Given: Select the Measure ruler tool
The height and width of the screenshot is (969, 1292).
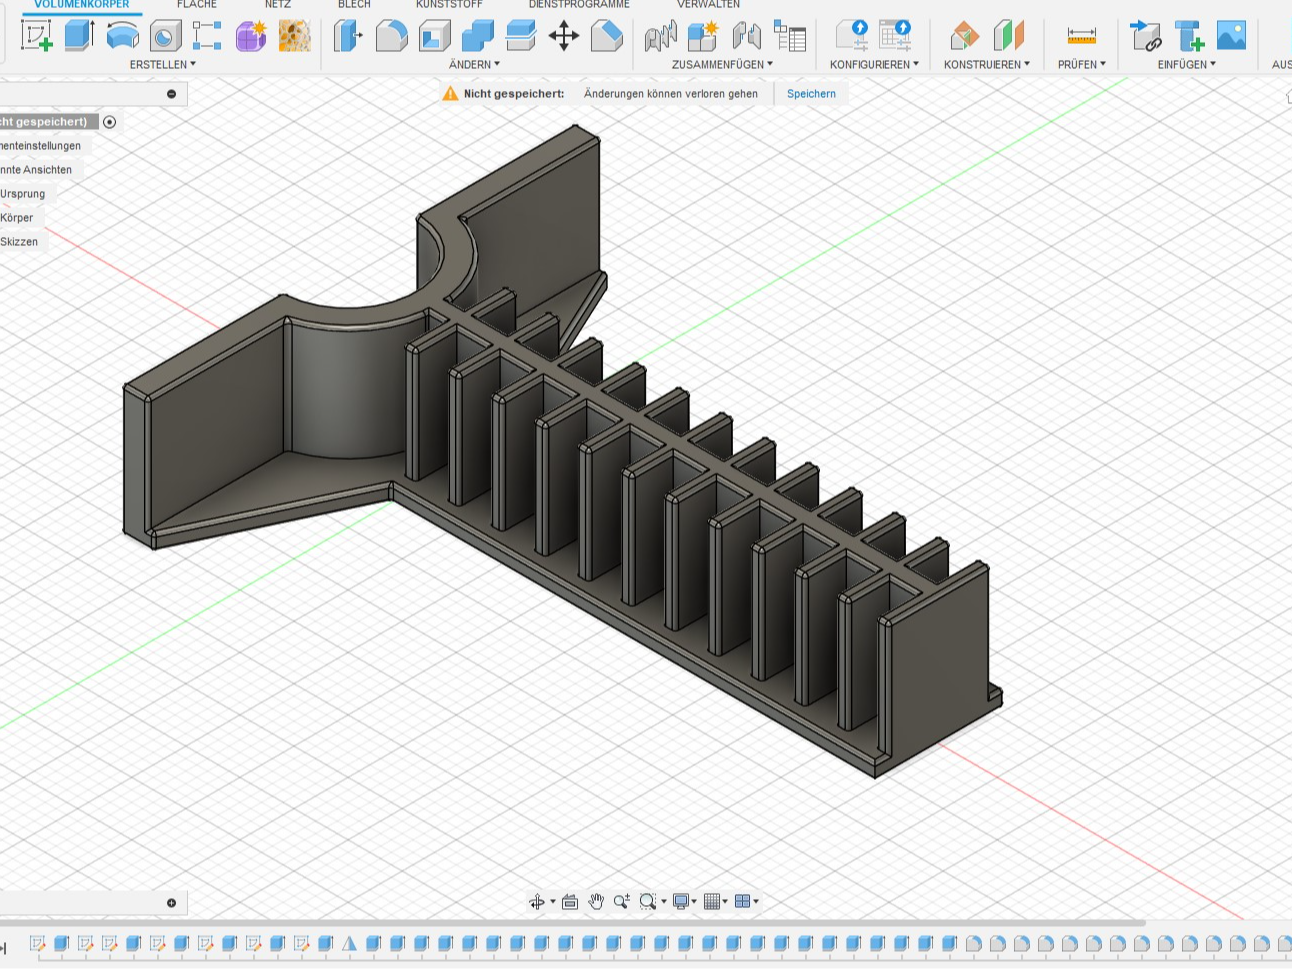Looking at the screenshot, I should pyautogui.click(x=1081, y=37).
